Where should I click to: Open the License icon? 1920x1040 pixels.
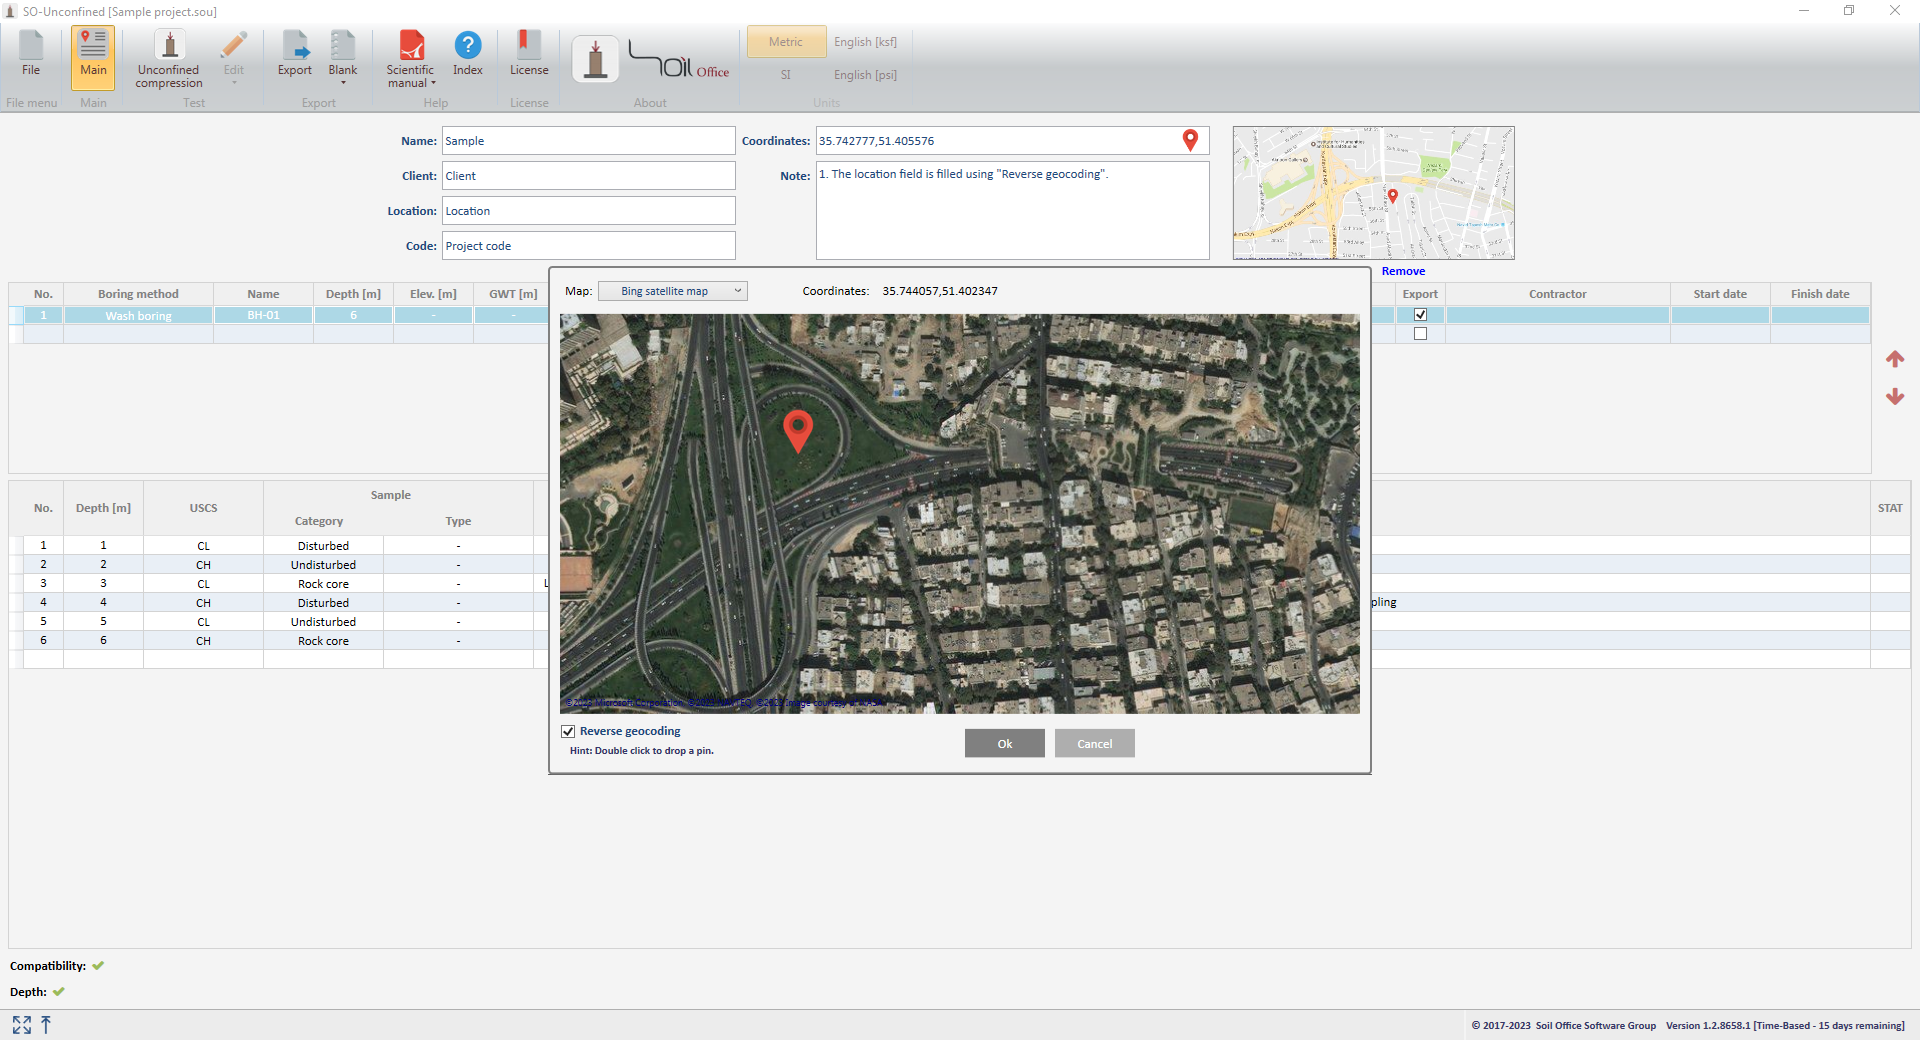click(x=528, y=54)
